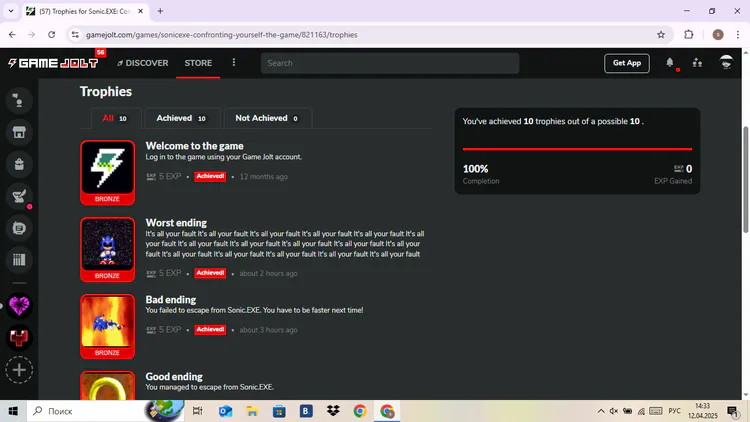Screen dimensions: 750x422
Task: Click the Good ending trophy thumbnail
Action: (108, 386)
